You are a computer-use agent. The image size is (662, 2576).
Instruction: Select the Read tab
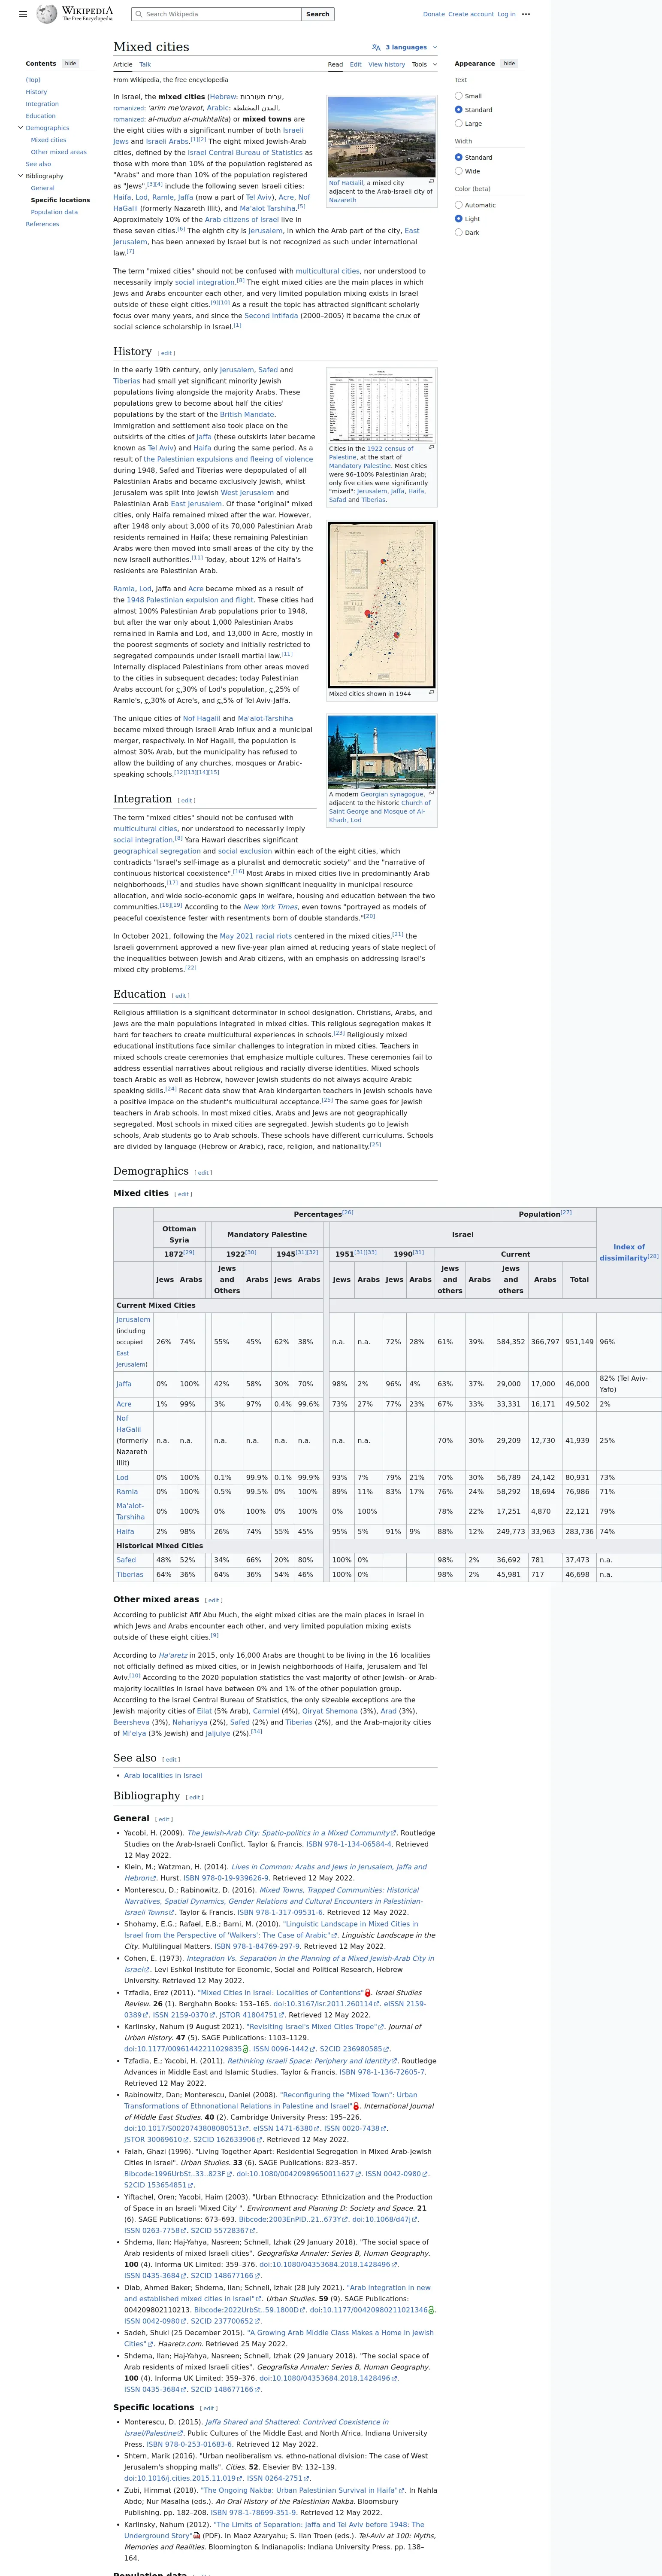pos(336,64)
